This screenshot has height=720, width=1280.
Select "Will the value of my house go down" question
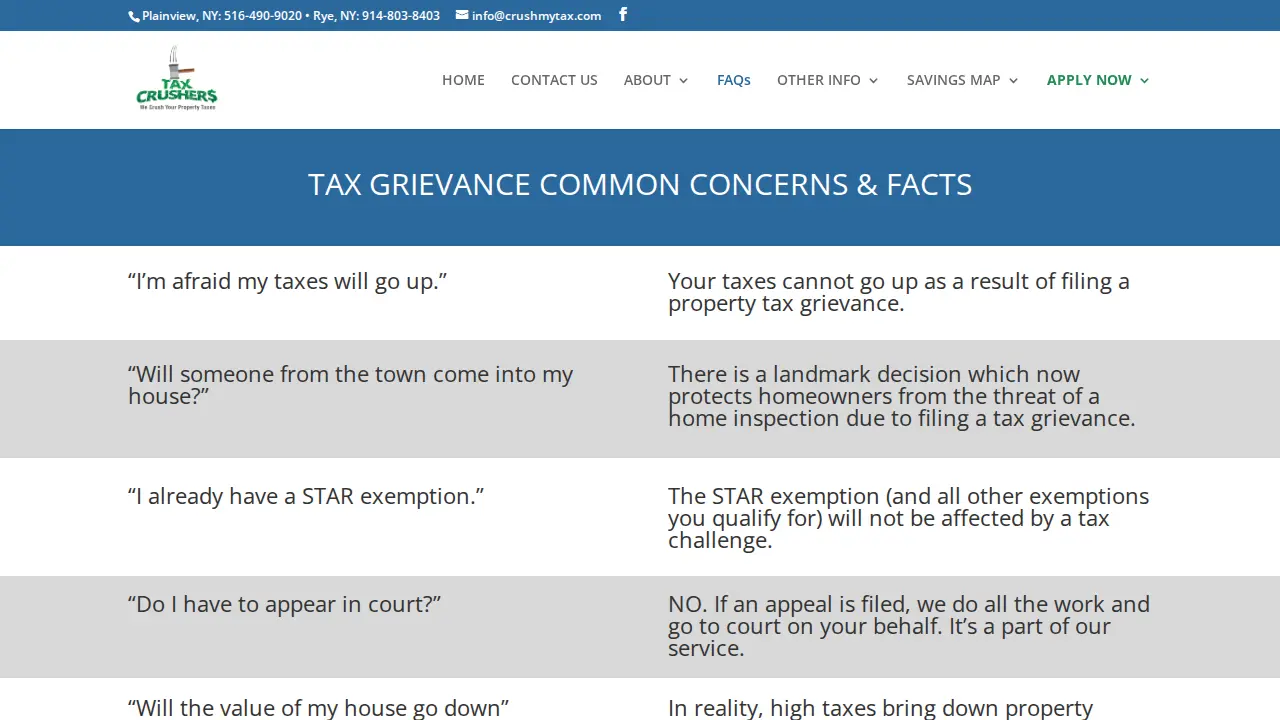[318, 708]
